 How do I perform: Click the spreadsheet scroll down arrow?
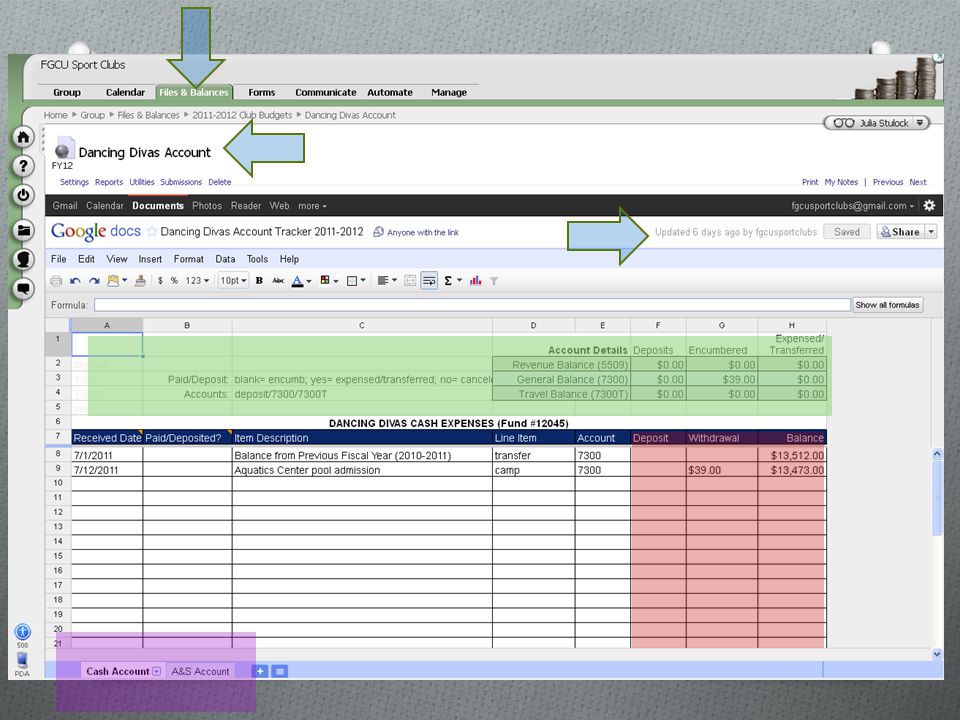point(937,654)
